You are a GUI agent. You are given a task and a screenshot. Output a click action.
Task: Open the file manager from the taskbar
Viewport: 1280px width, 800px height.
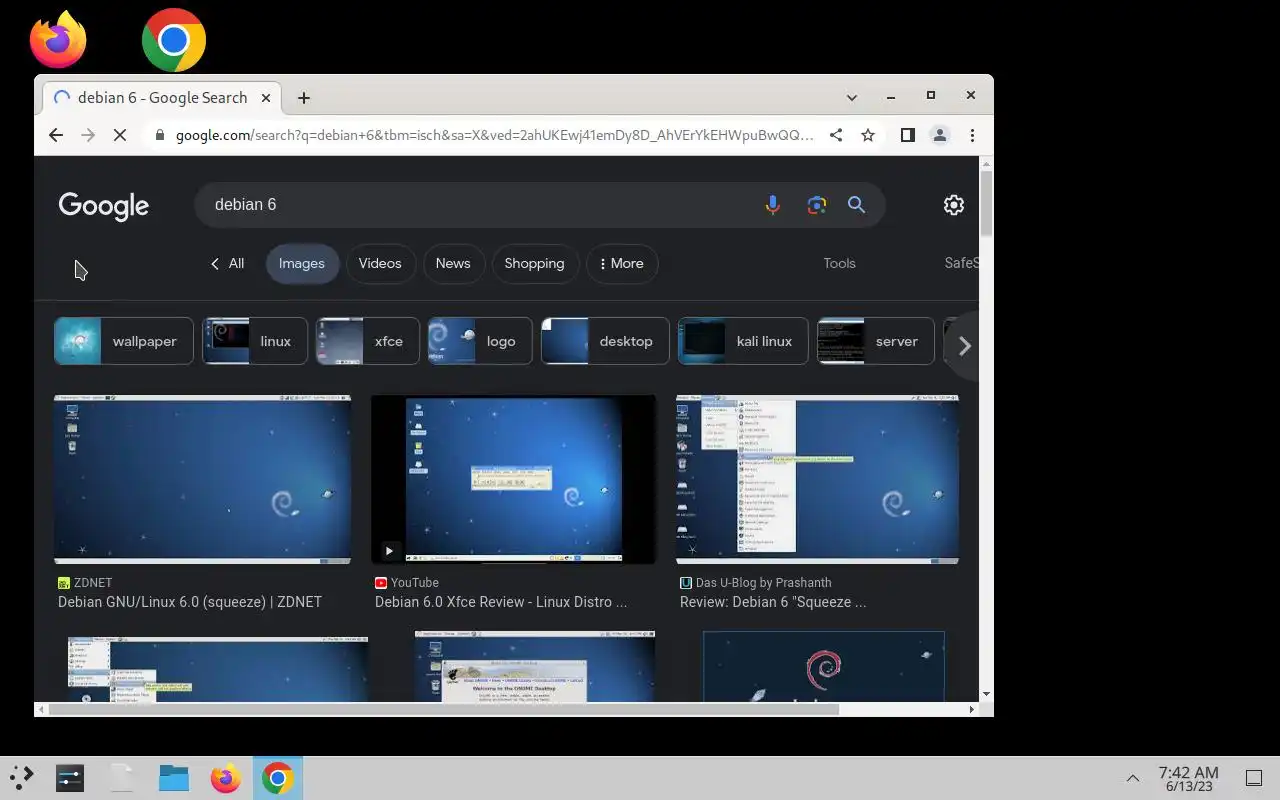tap(174, 778)
